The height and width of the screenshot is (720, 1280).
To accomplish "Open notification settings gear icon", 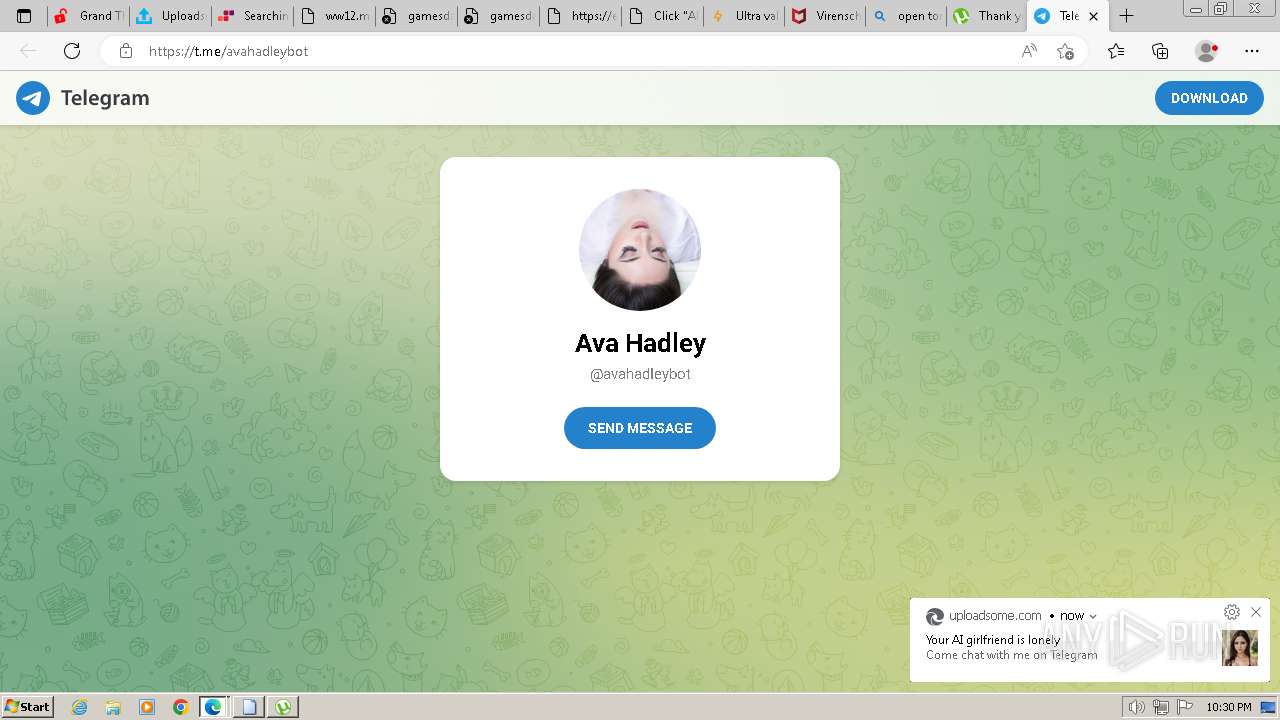I will coord(1232,612).
